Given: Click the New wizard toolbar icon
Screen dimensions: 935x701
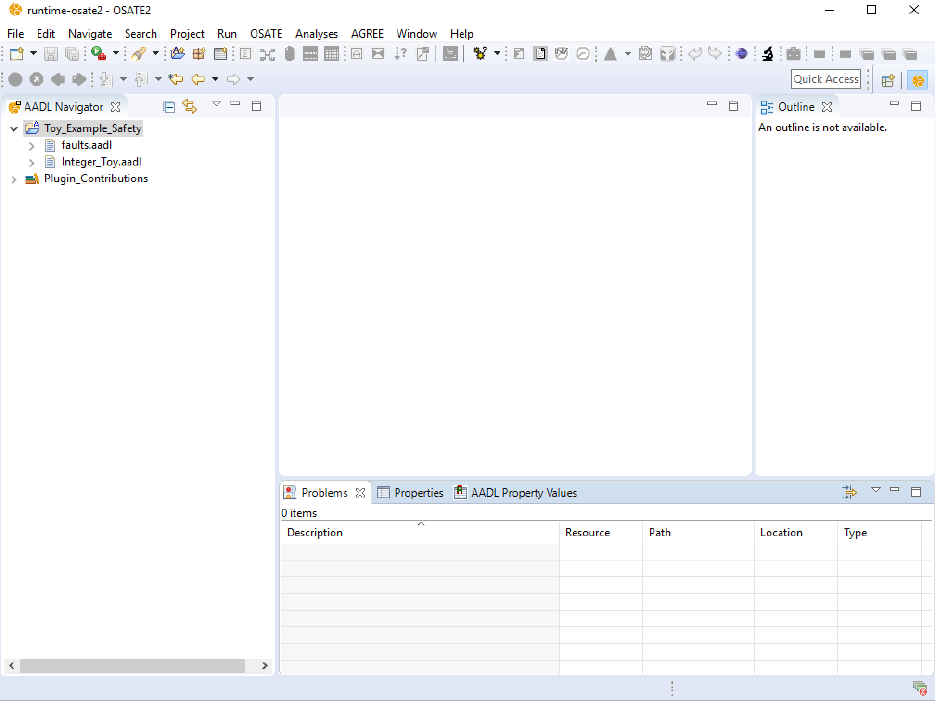Looking at the screenshot, I should click(17, 54).
